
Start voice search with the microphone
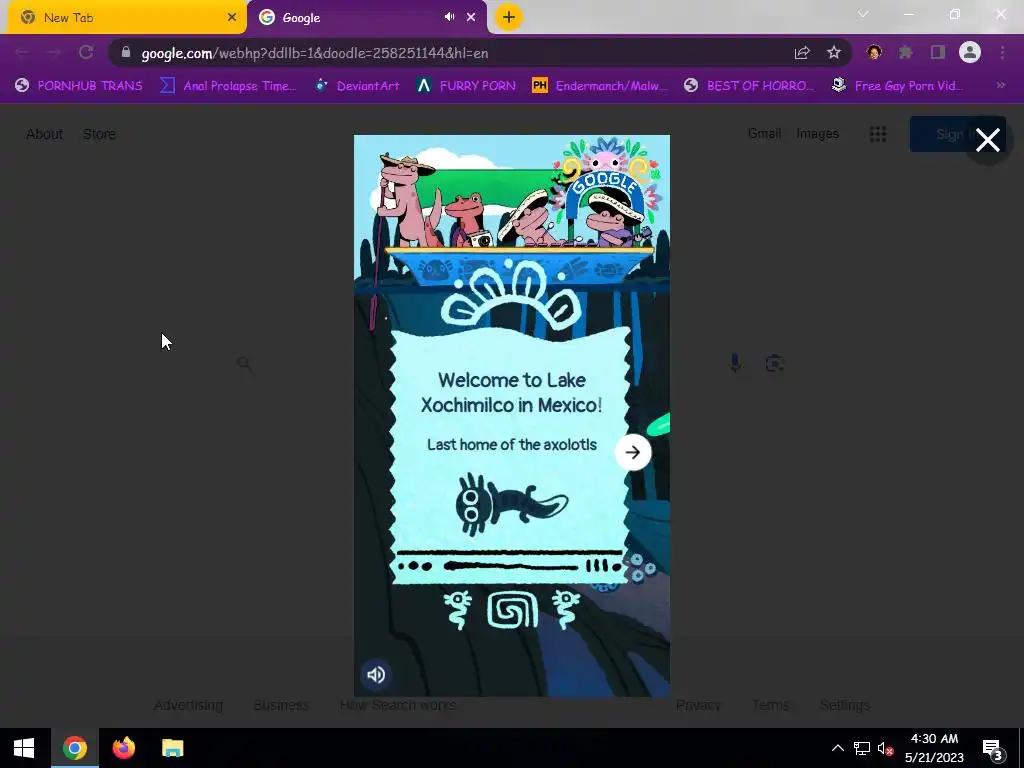coord(735,363)
